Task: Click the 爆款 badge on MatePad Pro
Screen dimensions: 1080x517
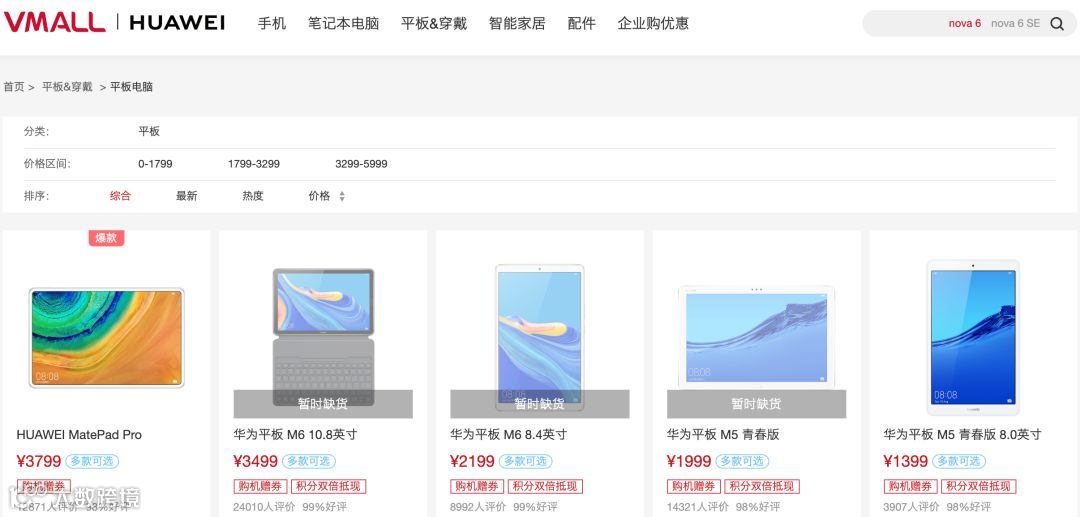Action: tap(106, 238)
